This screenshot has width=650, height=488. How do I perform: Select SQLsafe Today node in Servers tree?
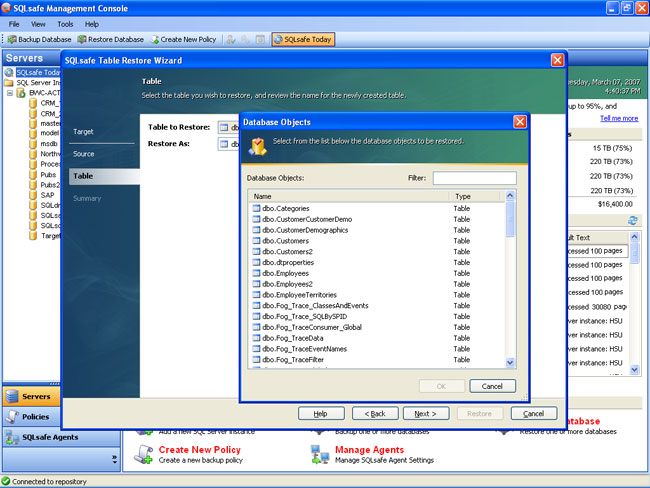pos(38,72)
